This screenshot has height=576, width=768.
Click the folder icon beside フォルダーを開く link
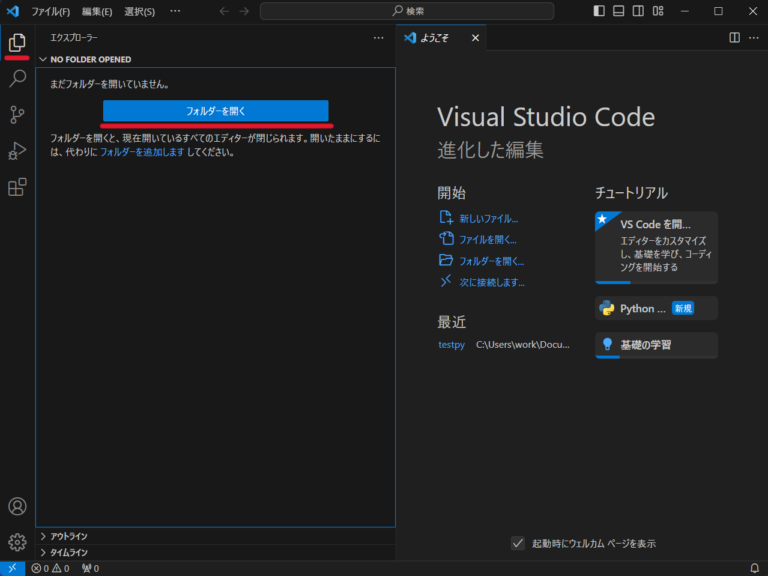coord(446,260)
